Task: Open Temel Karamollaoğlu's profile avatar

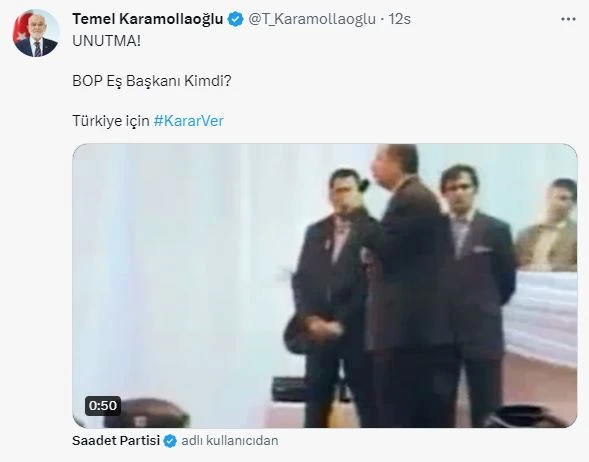Action: tap(36, 33)
